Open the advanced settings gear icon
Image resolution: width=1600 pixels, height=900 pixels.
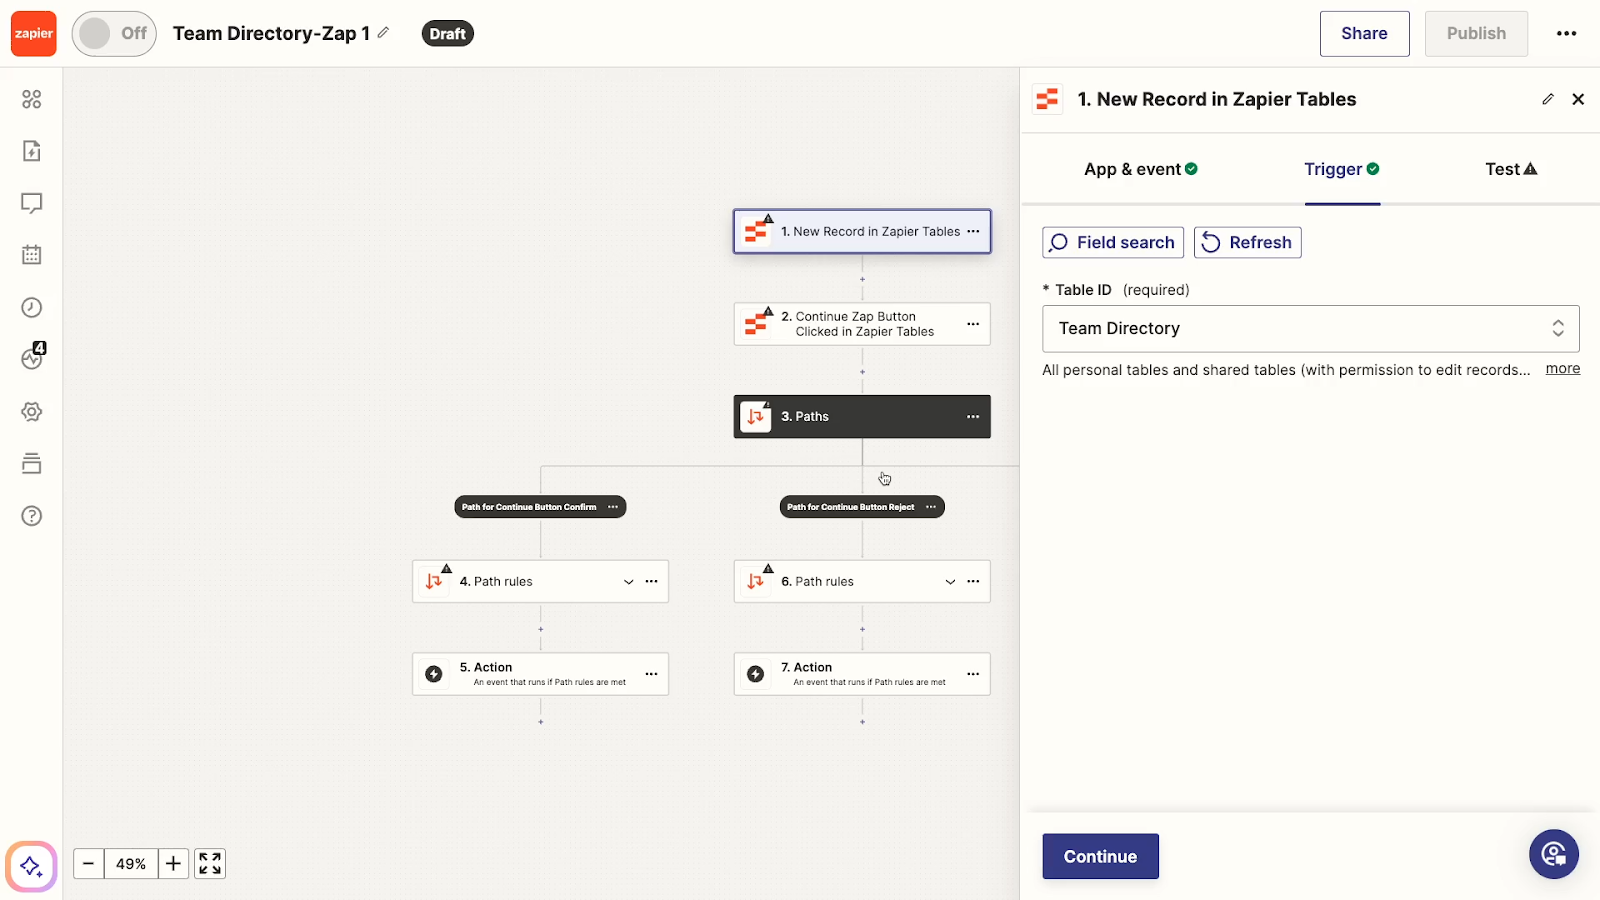(x=32, y=412)
